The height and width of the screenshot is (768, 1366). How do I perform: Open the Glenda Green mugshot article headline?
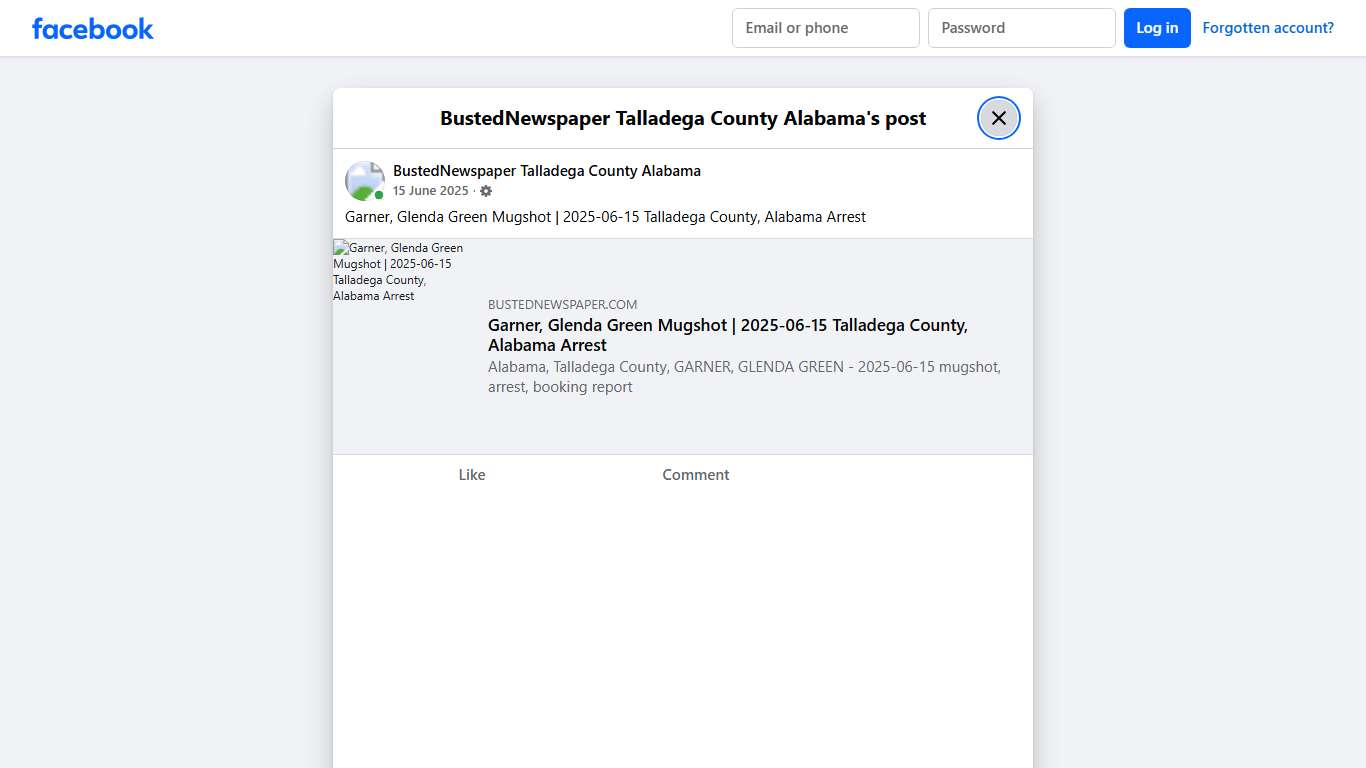(727, 334)
